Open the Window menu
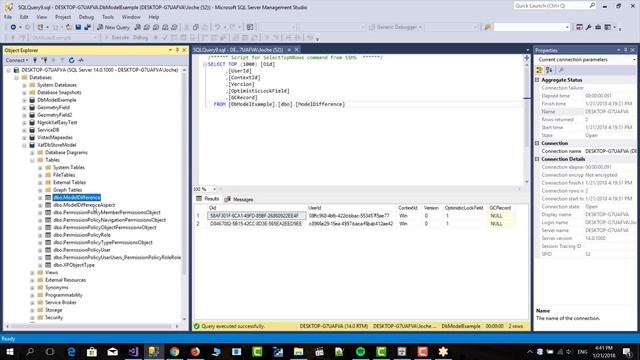 [131, 17]
